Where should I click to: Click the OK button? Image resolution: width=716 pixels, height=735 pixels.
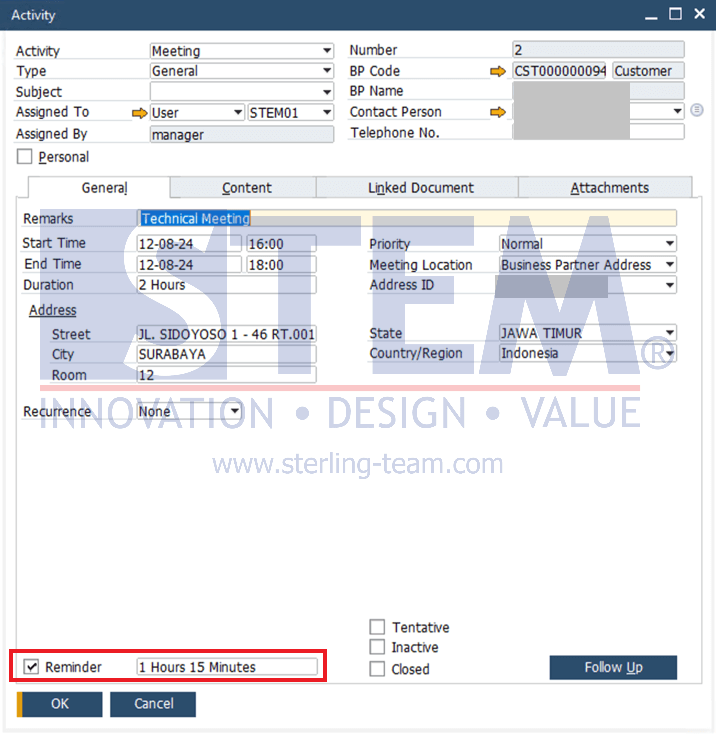[x=60, y=704]
